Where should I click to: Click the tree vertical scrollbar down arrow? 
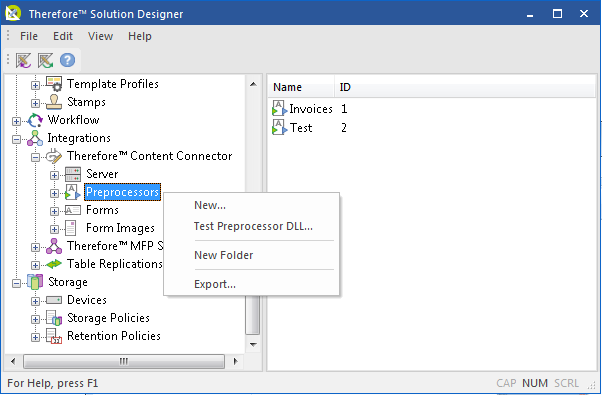pos(253,345)
